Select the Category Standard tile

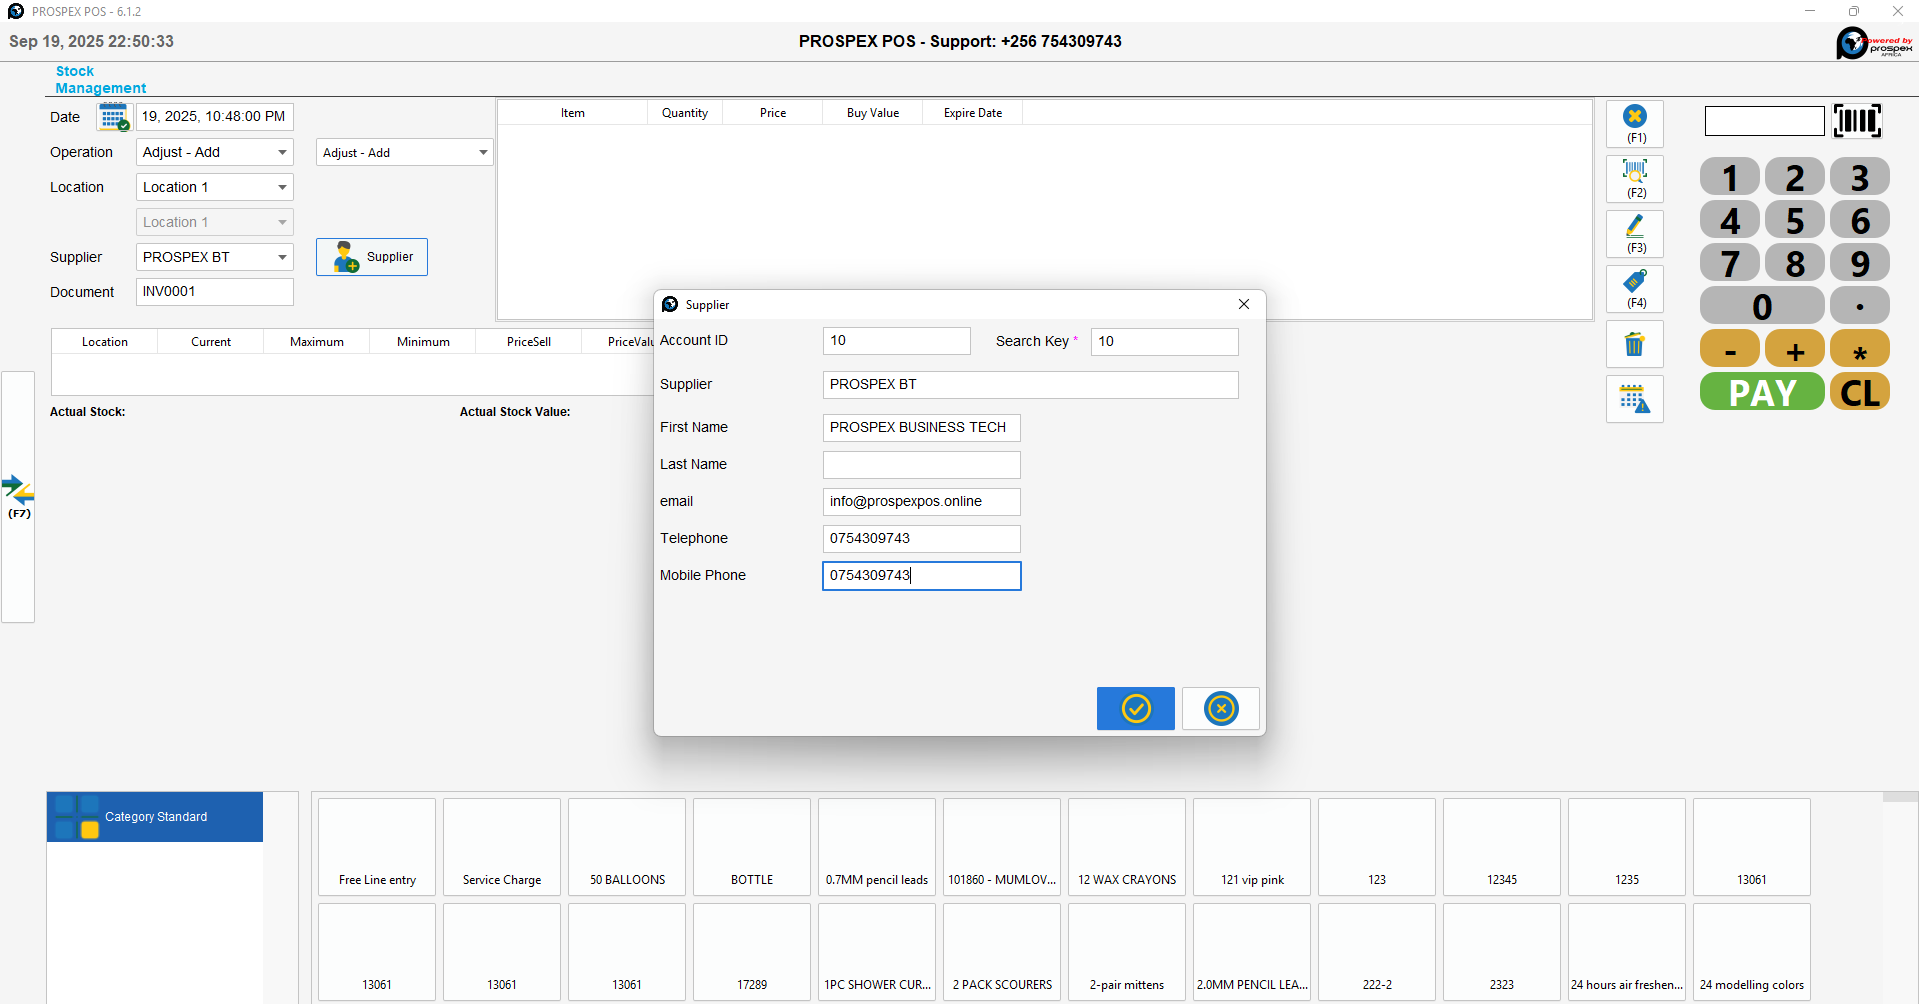click(155, 817)
